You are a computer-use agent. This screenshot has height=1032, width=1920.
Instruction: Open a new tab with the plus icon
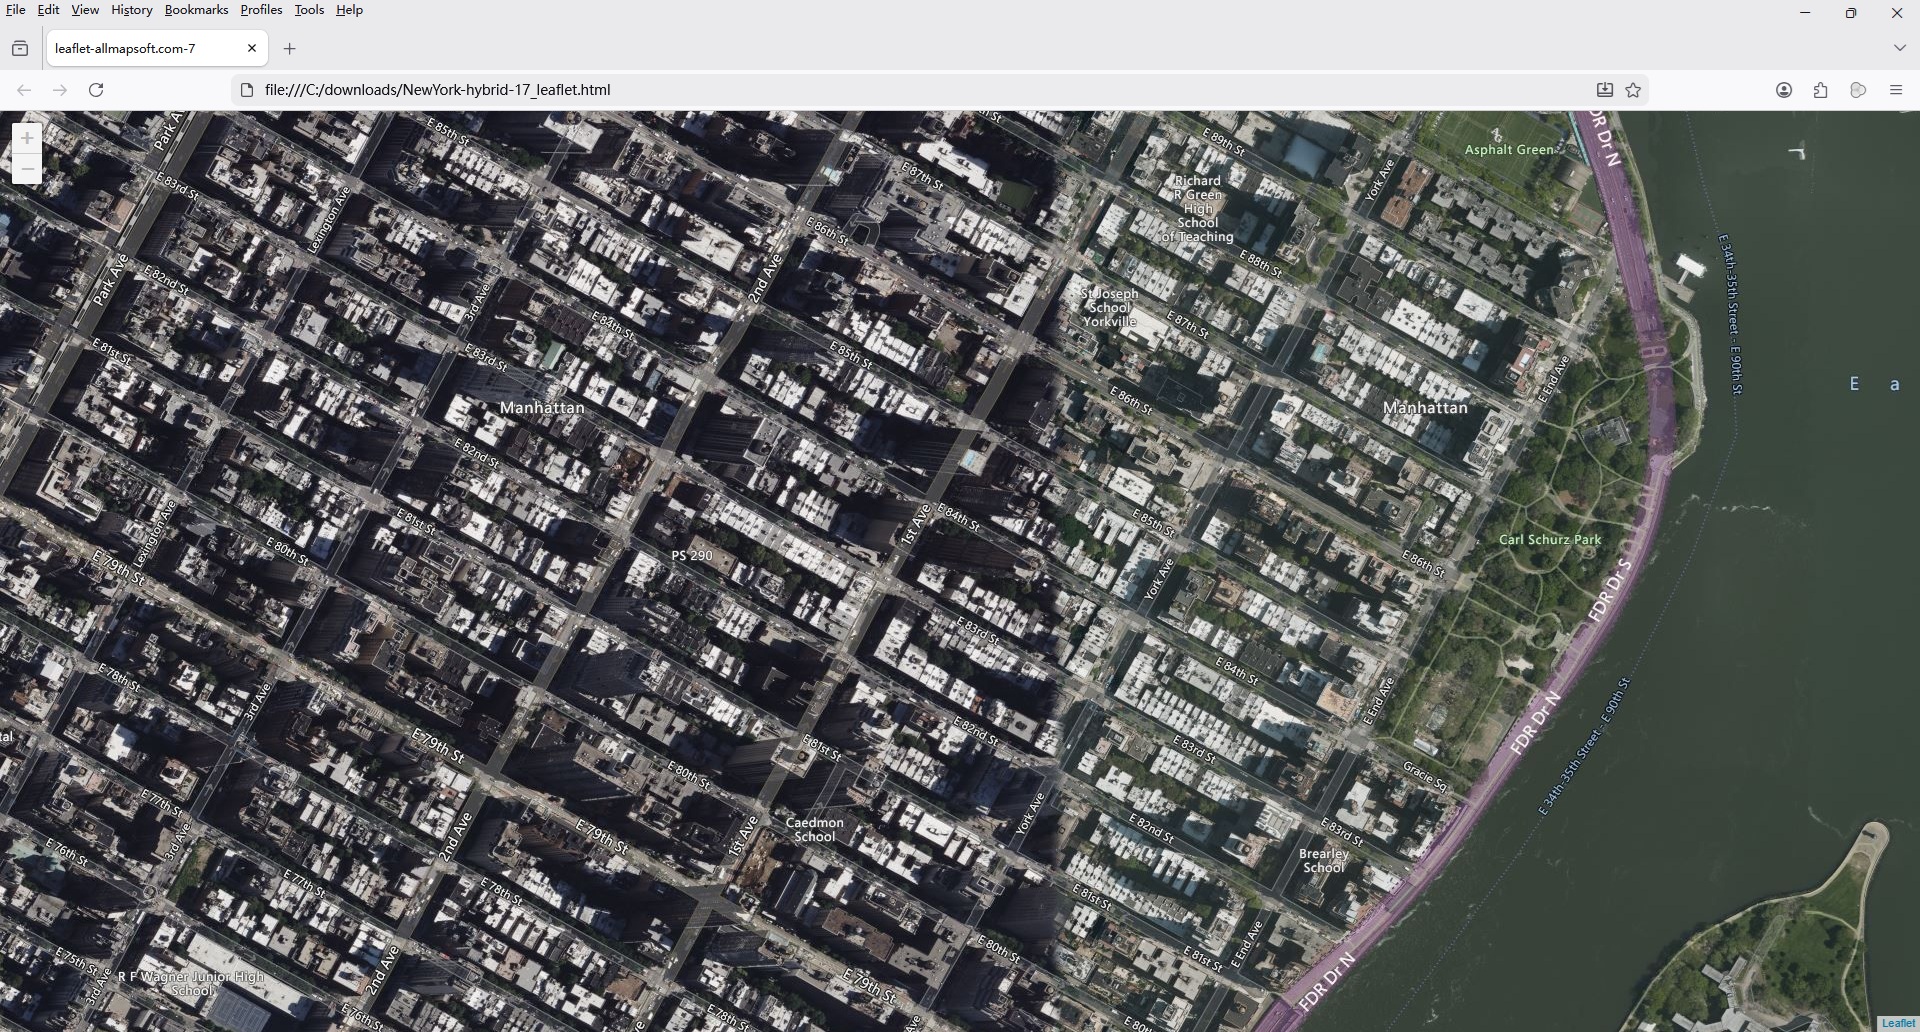(289, 48)
